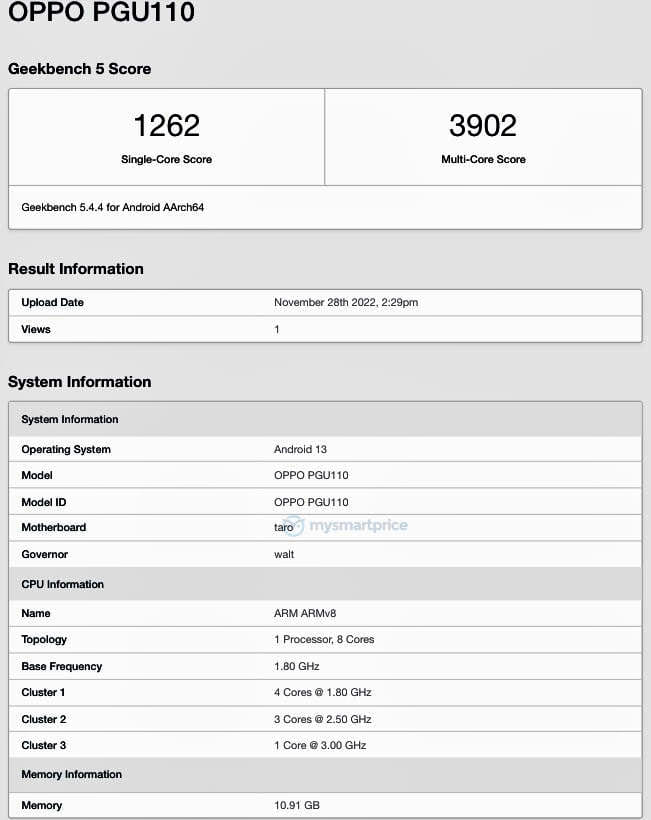This screenshot has width=651, height=820.
Task: Click the CPU Name label
Action: 36,613
